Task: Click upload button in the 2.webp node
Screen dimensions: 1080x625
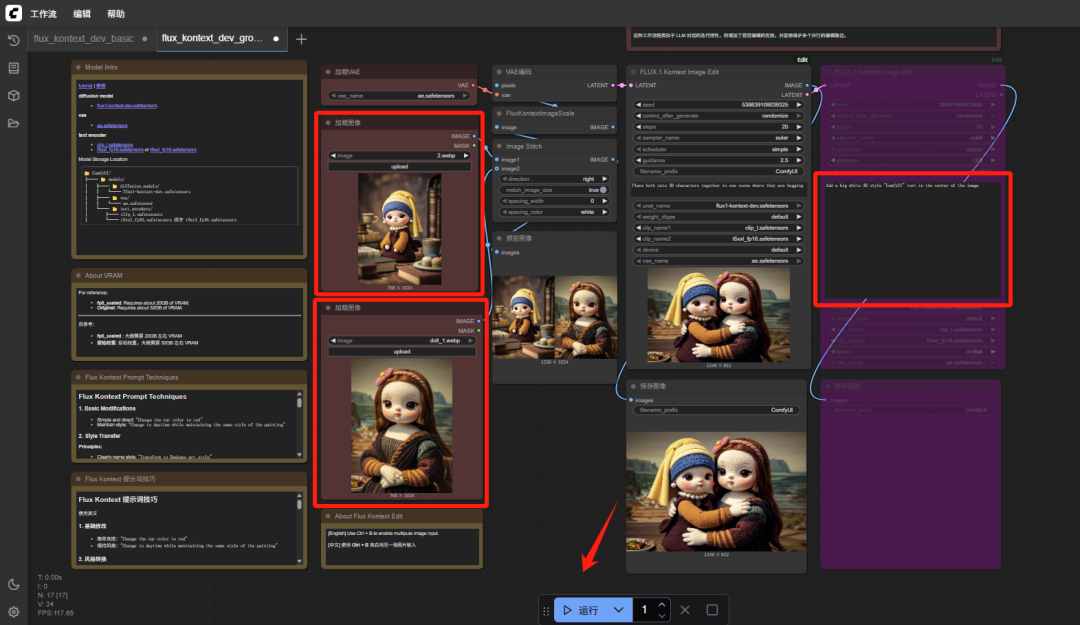Action: click(x=400, y=167)
